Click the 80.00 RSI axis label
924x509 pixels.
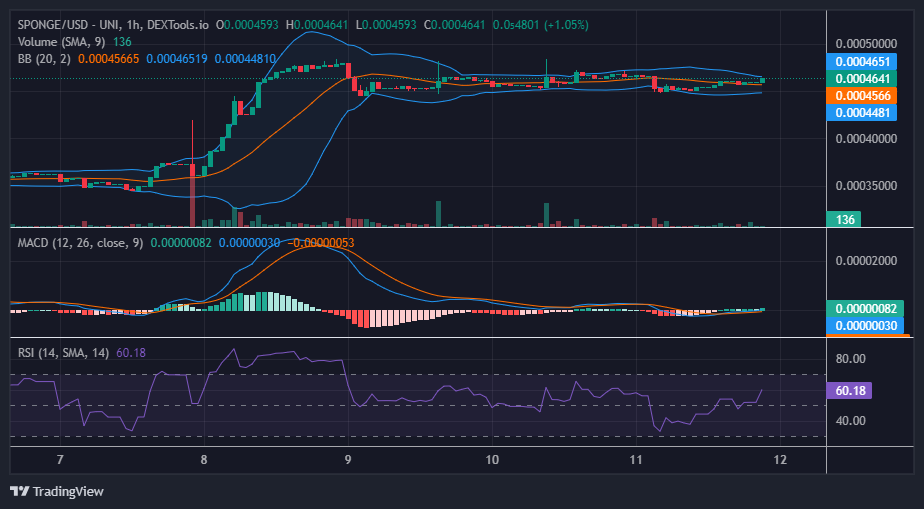[x=851, y=359]
